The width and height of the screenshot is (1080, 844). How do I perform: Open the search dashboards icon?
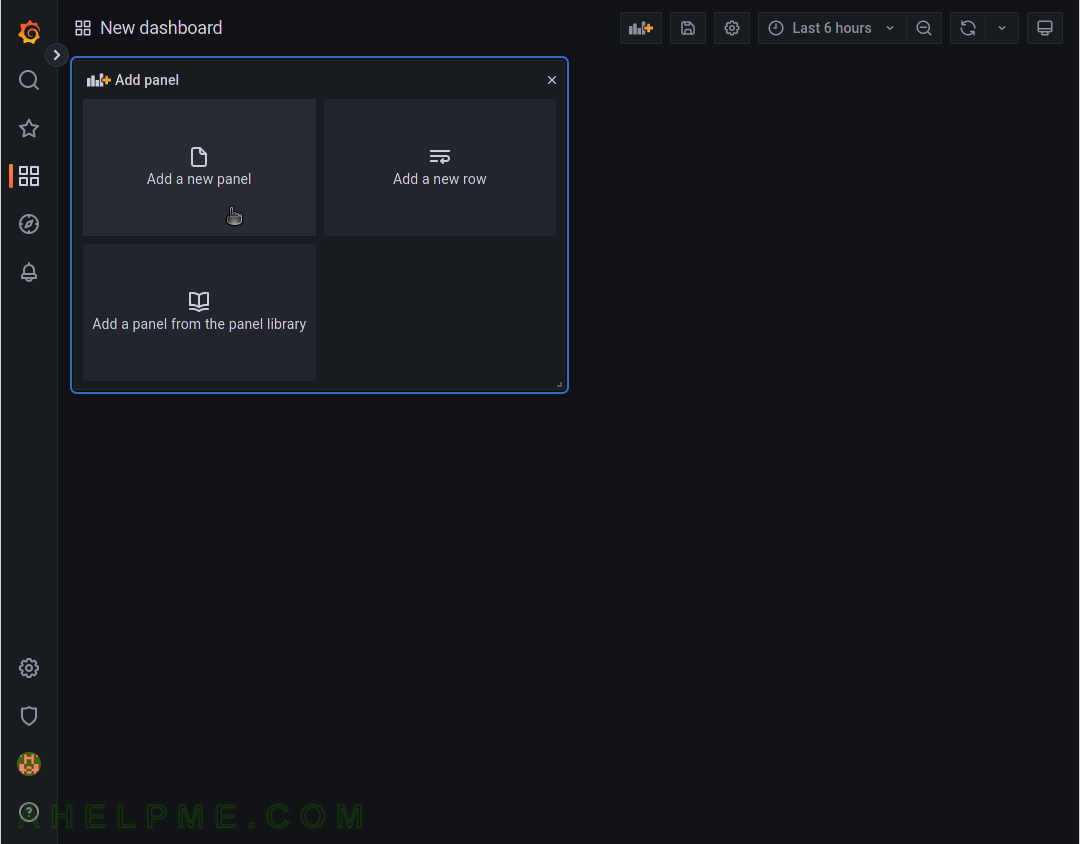click(29, 80)
